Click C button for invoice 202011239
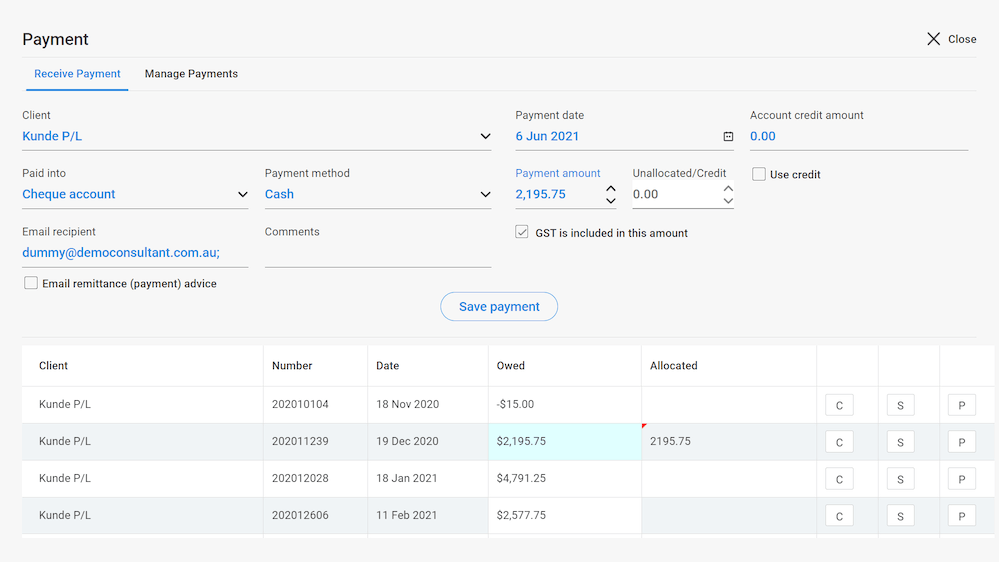The width and height of the screenshot is (999, 562). pyautogui.click(x=839, y=442)
